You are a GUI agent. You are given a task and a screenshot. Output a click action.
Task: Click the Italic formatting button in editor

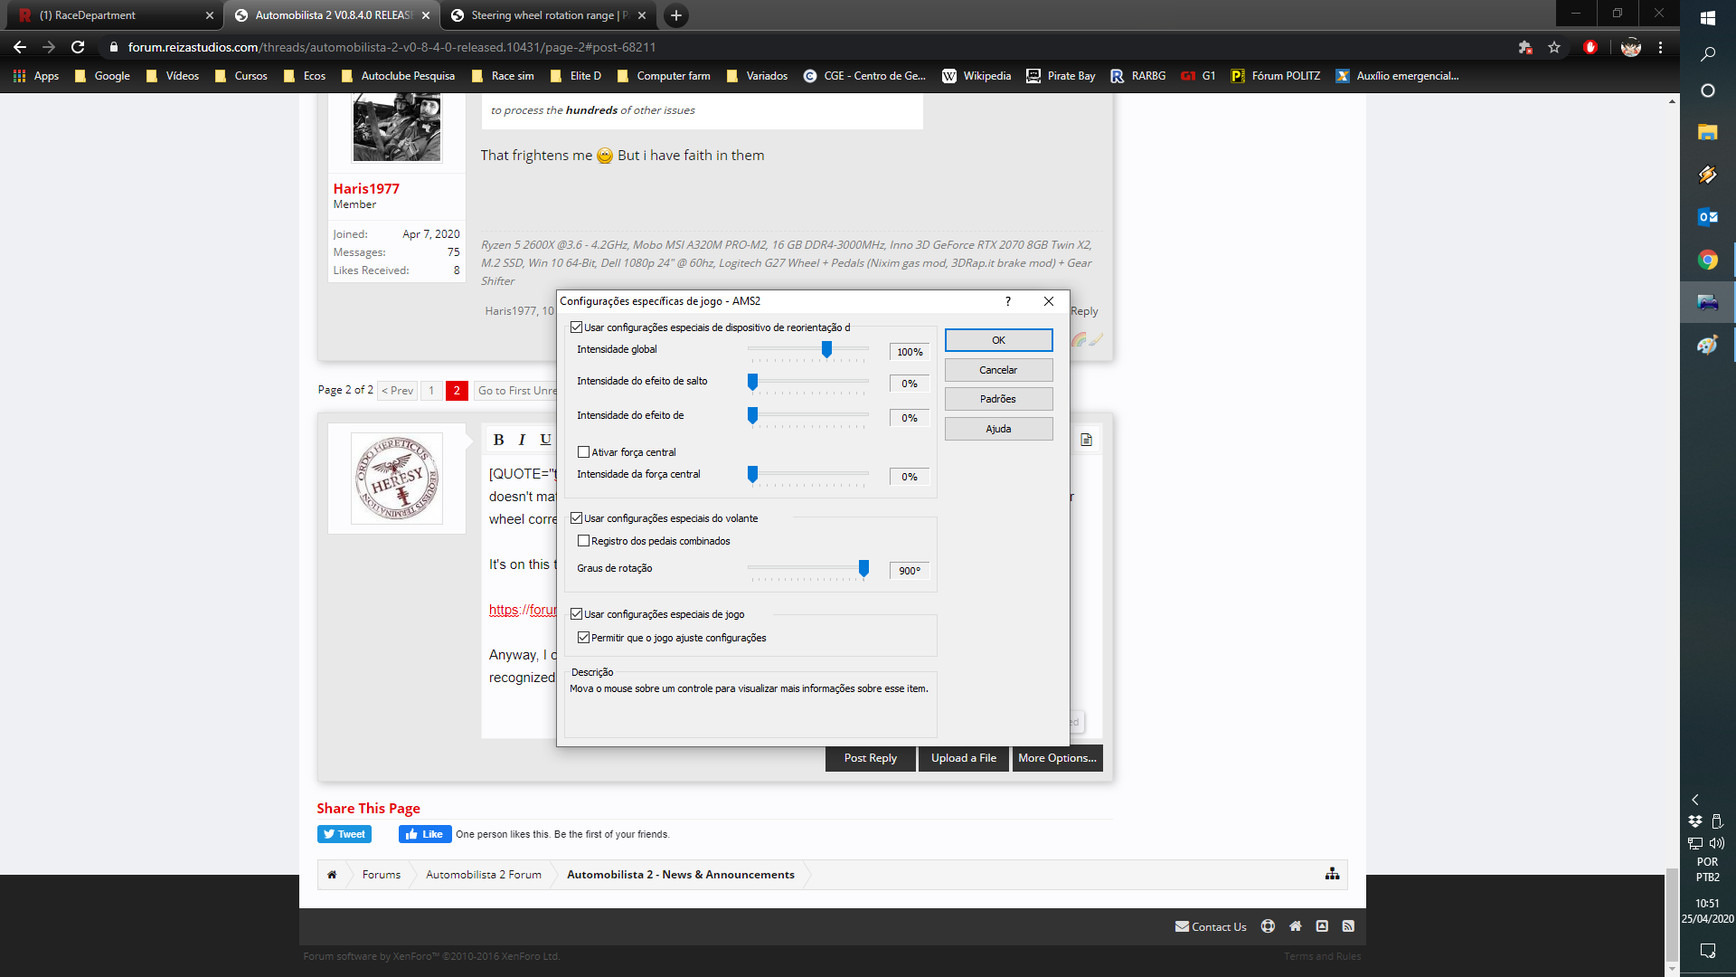[x=522, y=440]
